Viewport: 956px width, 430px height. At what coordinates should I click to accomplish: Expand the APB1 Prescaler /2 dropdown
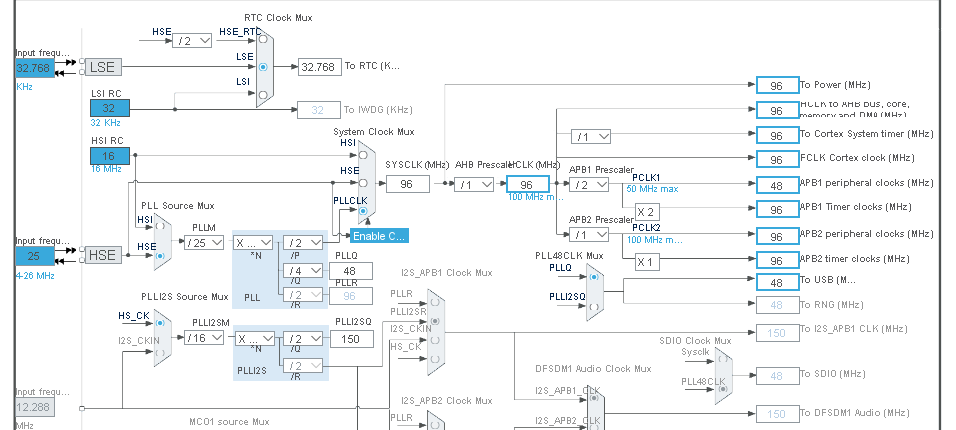pos(590,184)
